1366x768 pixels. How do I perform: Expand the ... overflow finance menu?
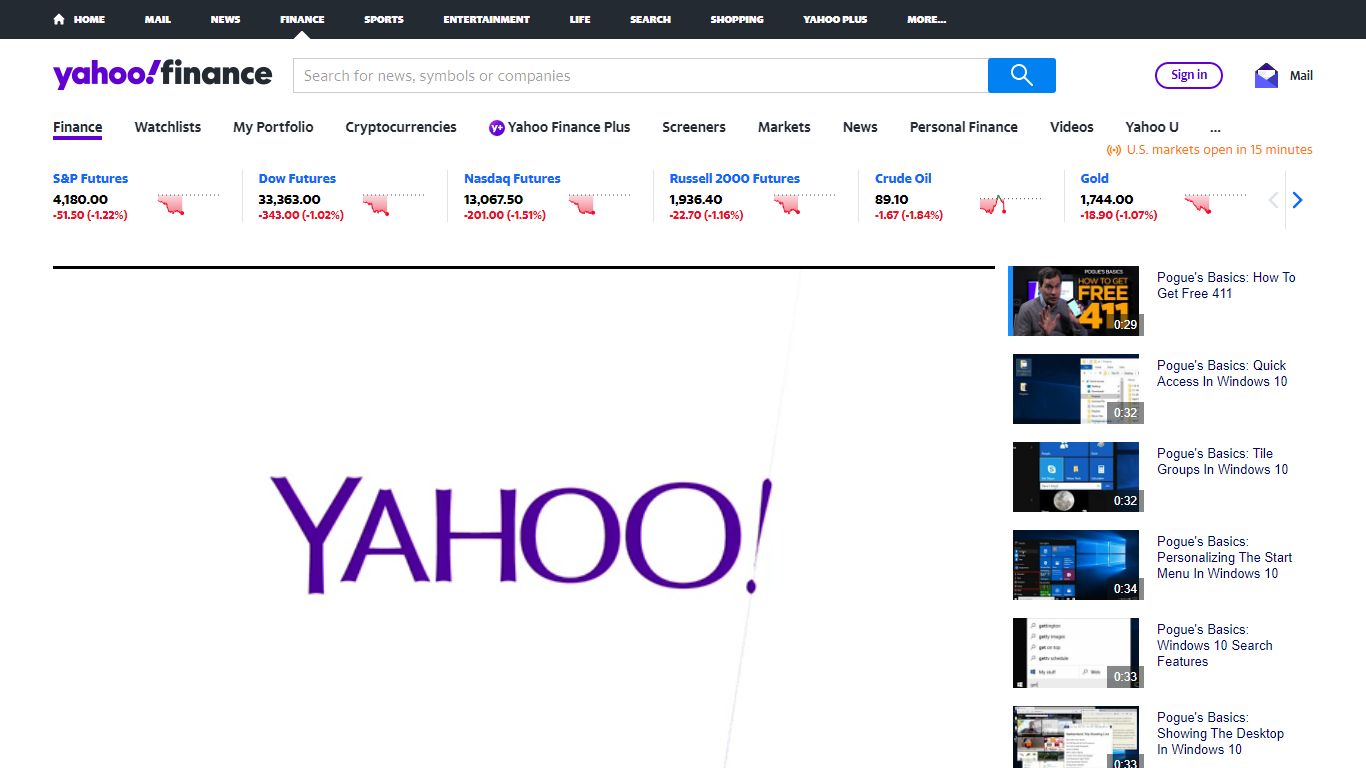pyautogui.click(x=1215, y=127)
